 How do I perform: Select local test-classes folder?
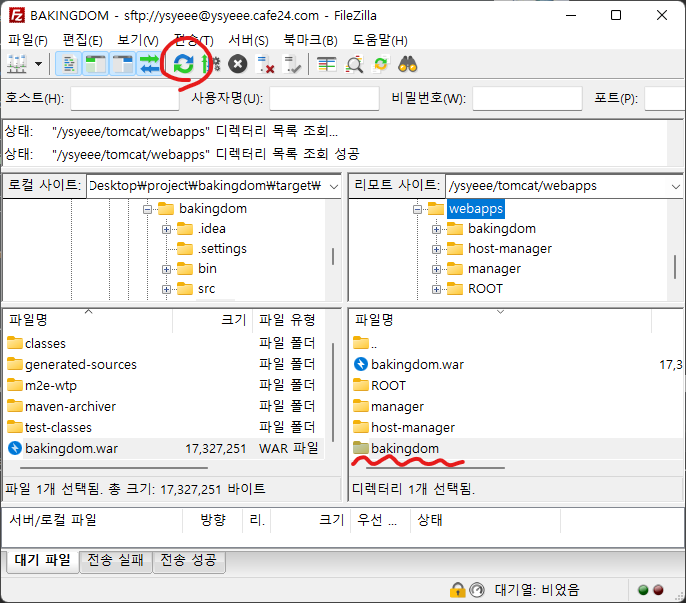(58, 428)
